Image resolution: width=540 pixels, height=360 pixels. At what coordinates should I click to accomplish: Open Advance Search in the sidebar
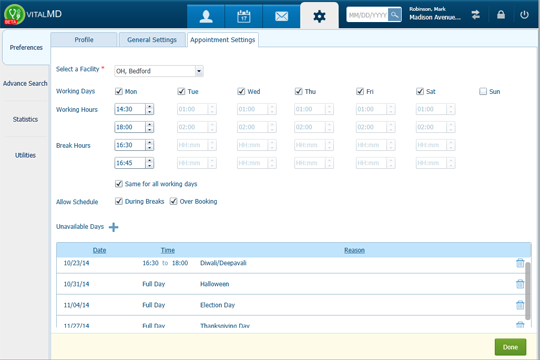pos(25,83)
